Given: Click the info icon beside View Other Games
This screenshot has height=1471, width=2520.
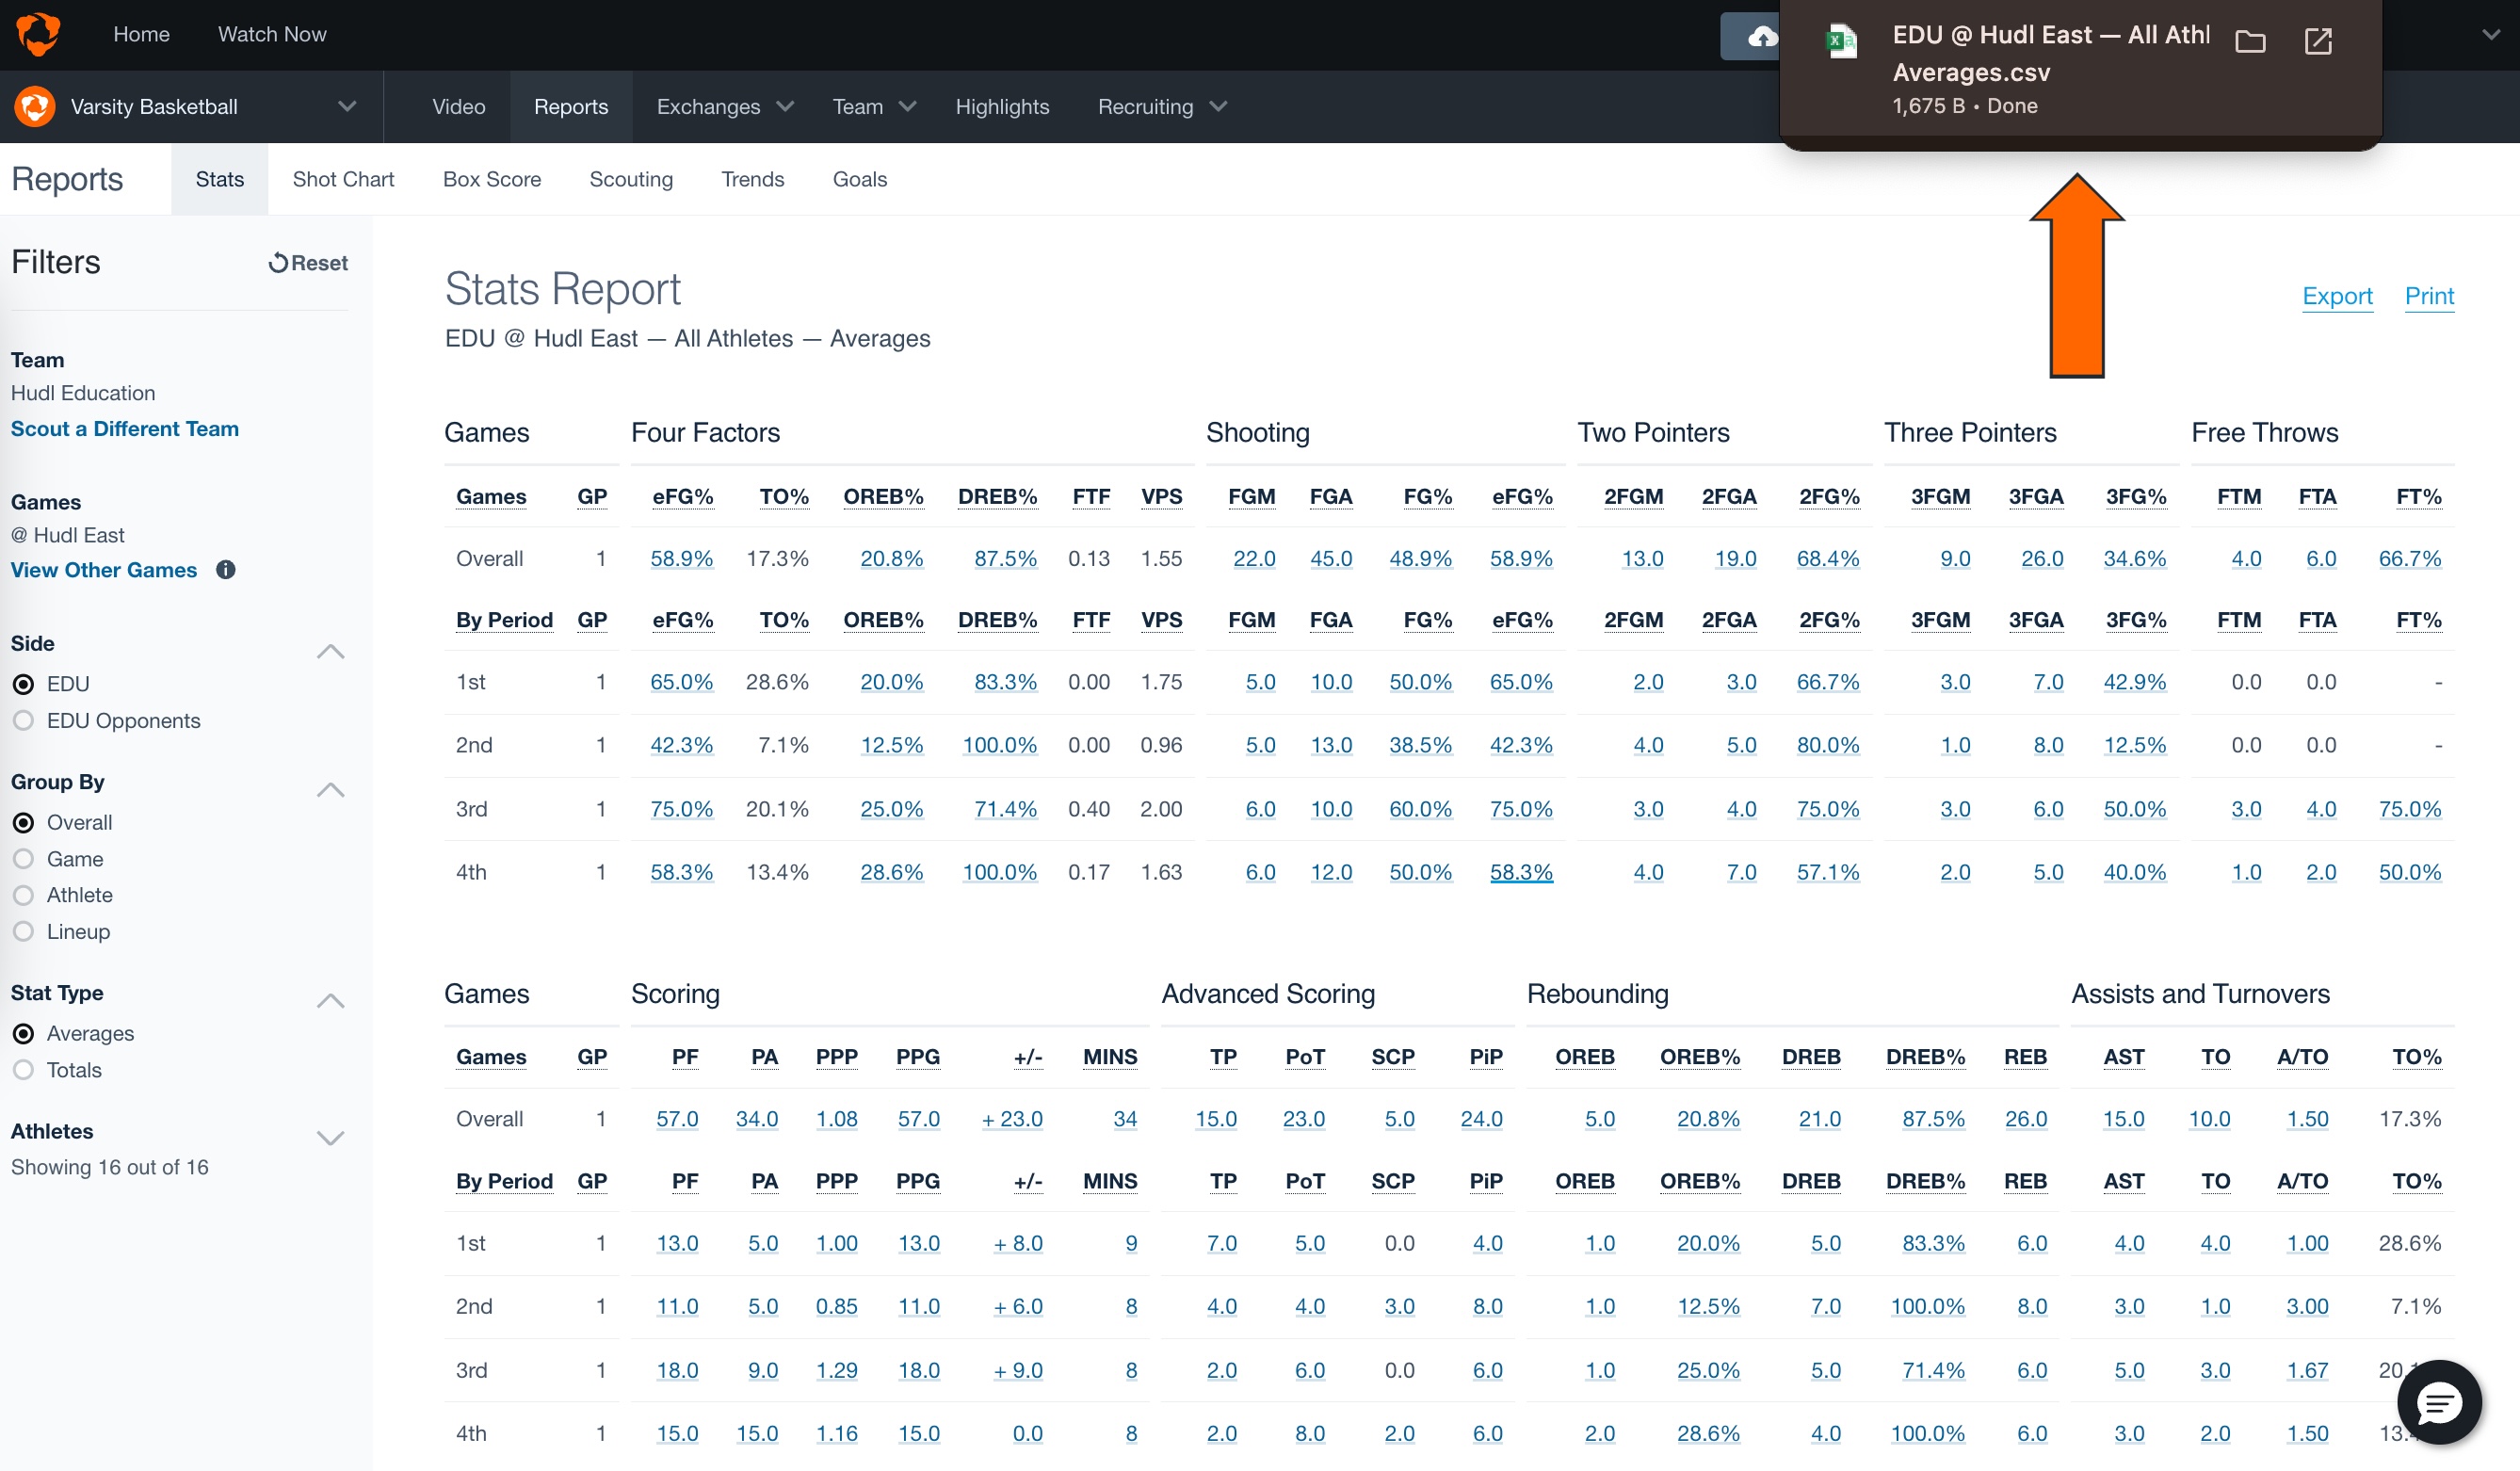Looking at the screenshot, I should 226,570.
